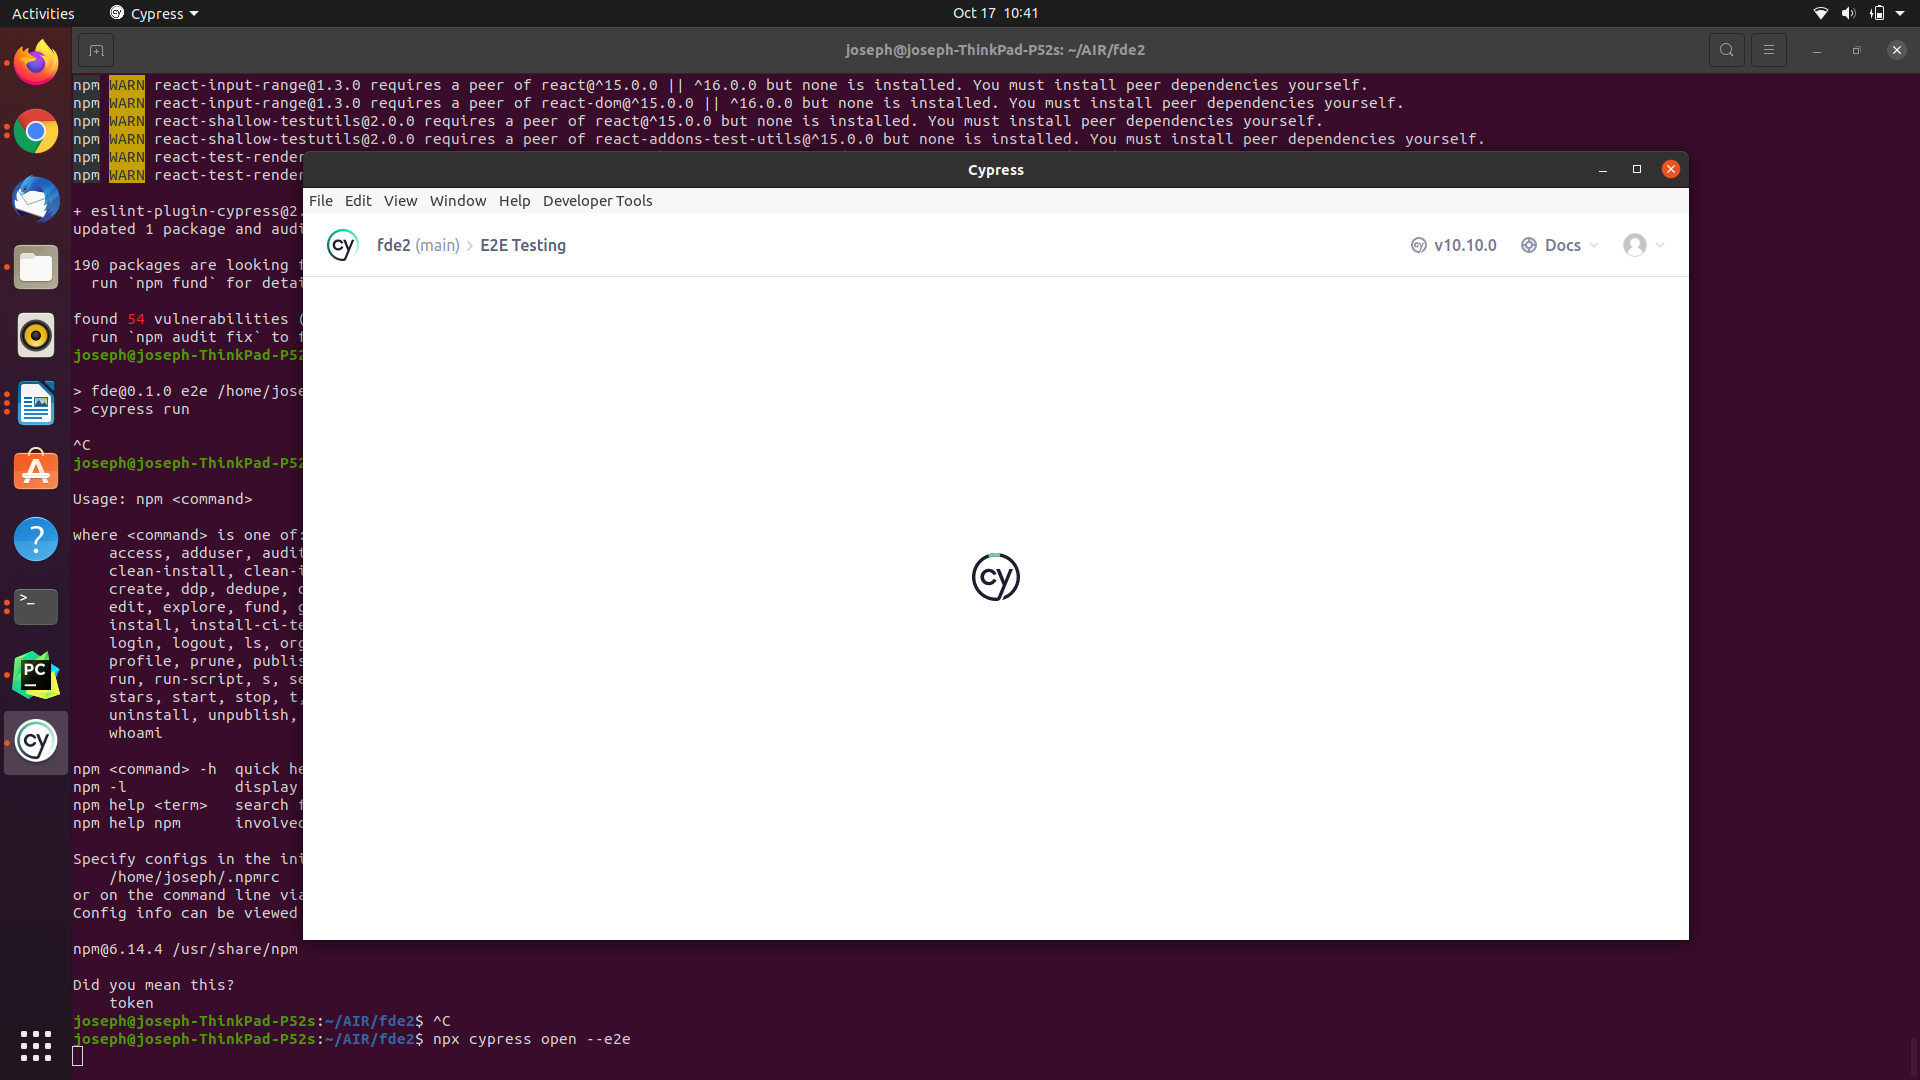Expand the Docs dropdown chevron
Image resolution: width=1920 pixels, height=1080 pixels.
pyautogui.click(x=1594, y=245)
